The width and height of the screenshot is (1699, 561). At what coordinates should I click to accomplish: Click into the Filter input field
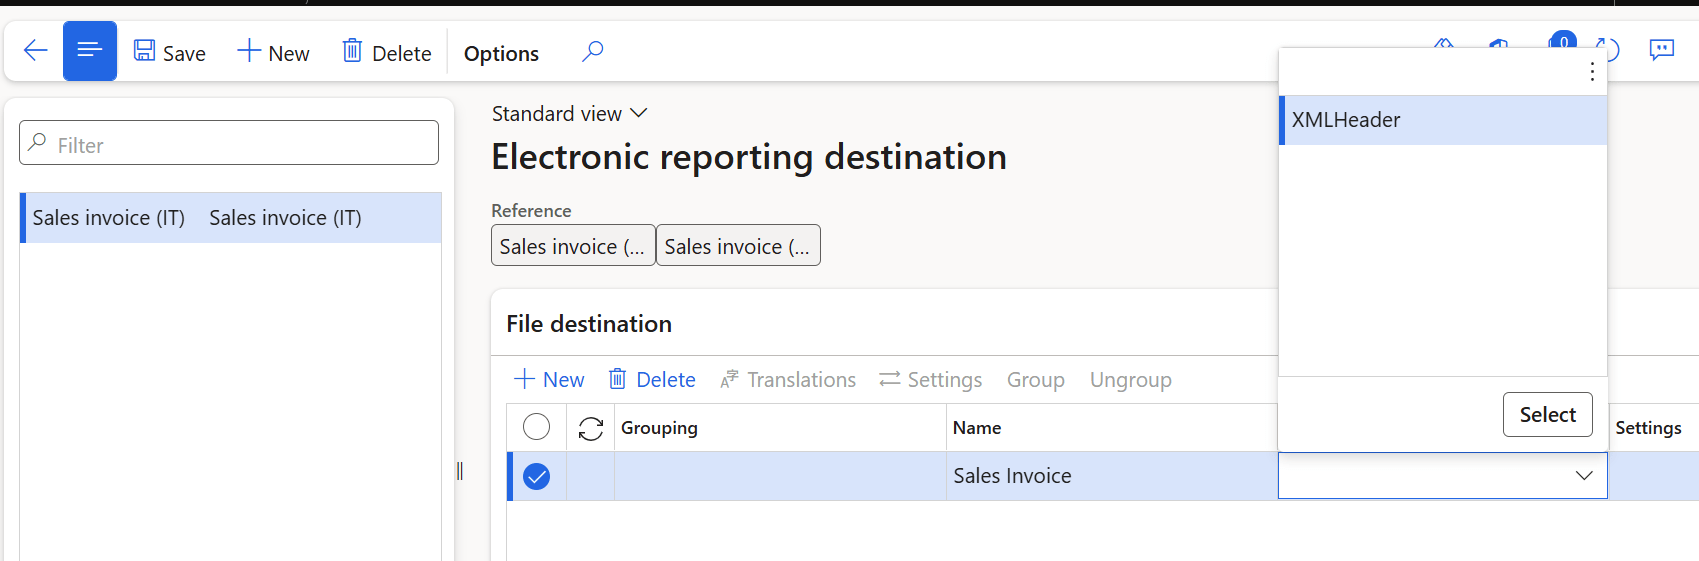pyautogui.click(x=240, y=144)
